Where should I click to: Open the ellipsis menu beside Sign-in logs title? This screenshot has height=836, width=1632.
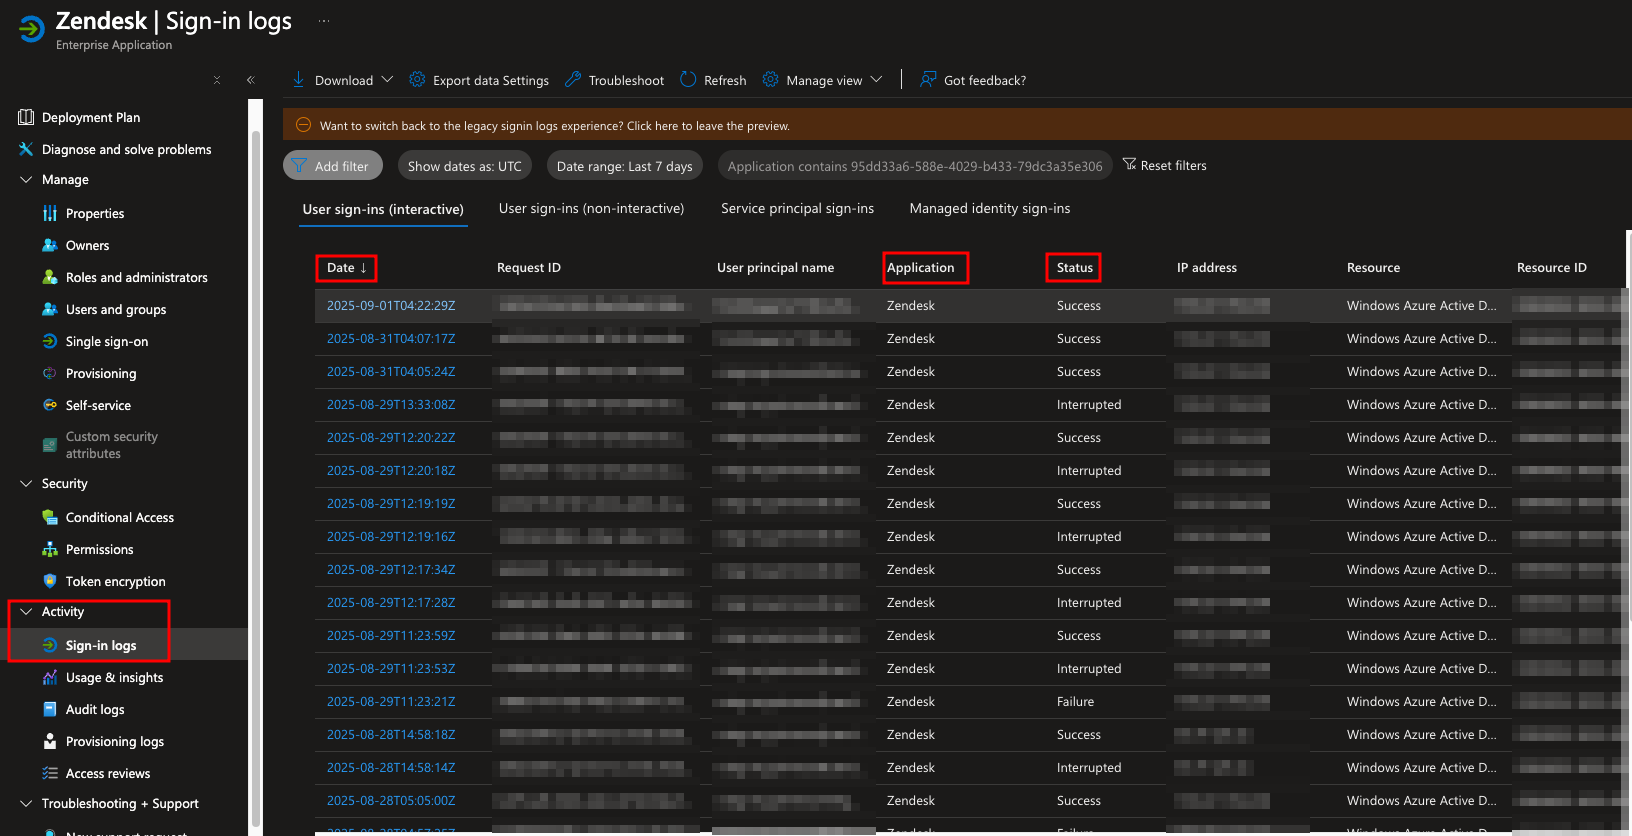[x=324, y=21]
